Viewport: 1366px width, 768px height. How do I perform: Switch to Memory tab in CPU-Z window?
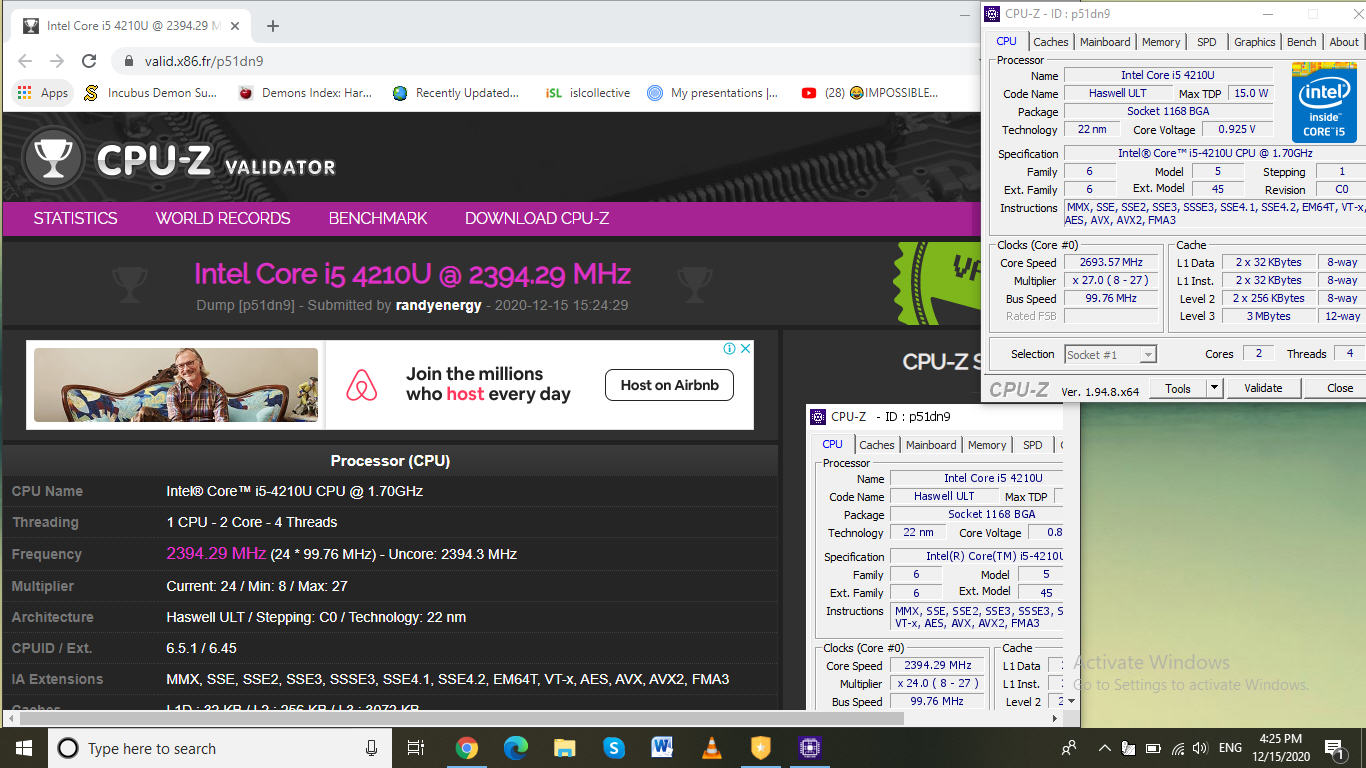click(x=1161, y=42)
